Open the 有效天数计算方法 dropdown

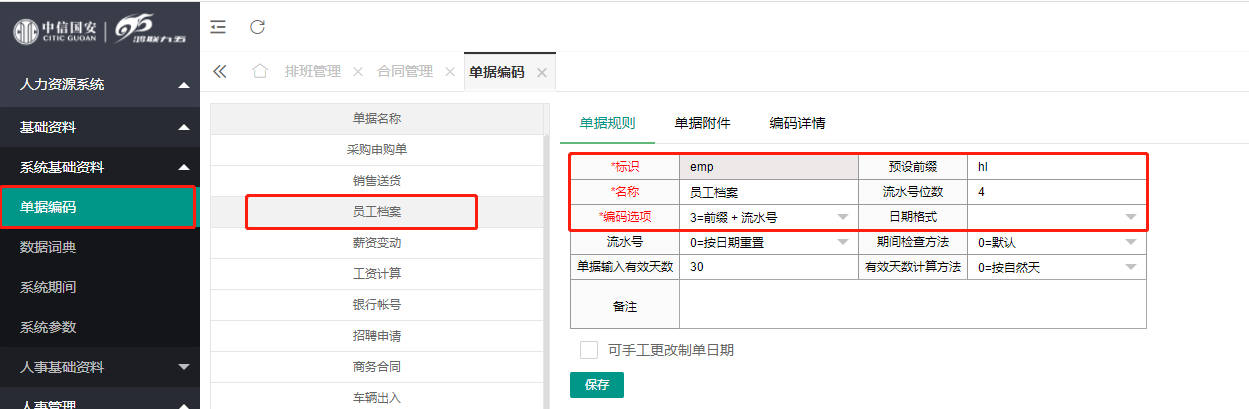[1056, 267]
